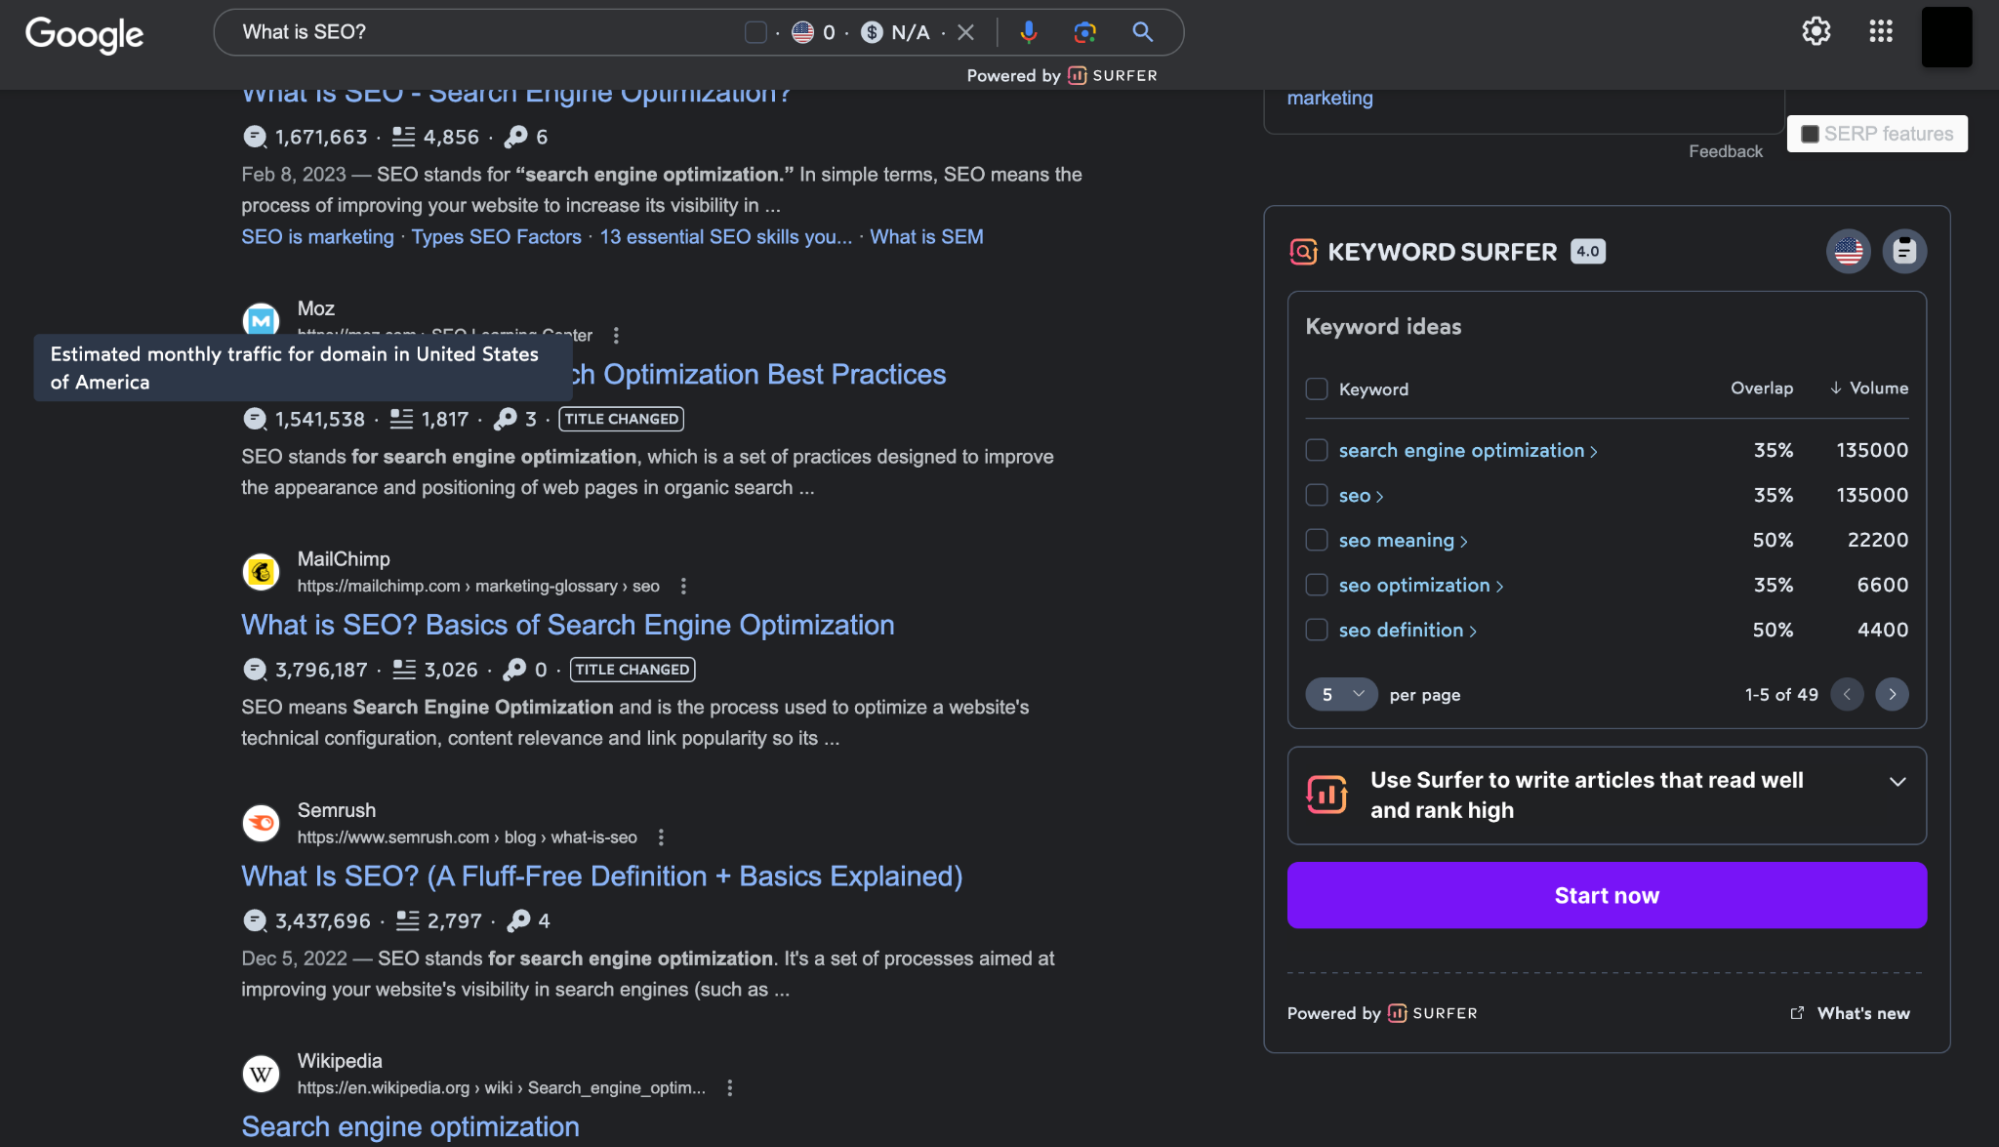Click the Feedback link

coord(1725,151)
